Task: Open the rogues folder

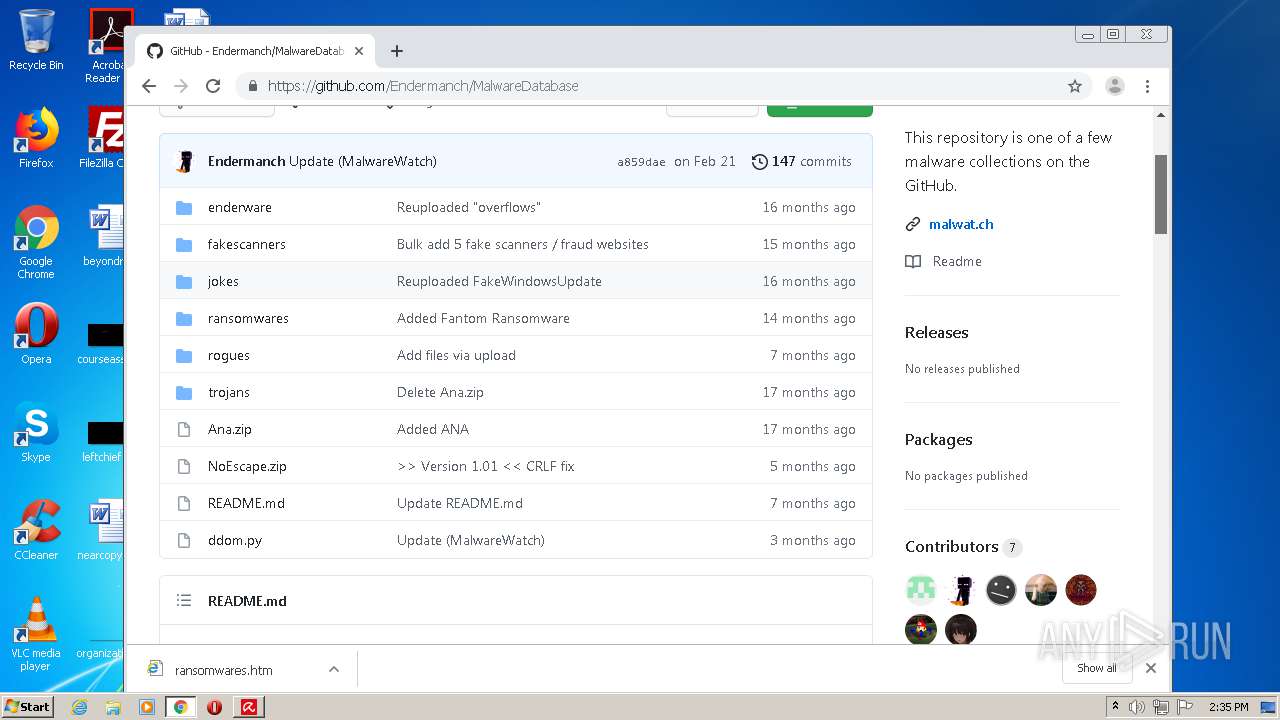Action: [229, 355]
